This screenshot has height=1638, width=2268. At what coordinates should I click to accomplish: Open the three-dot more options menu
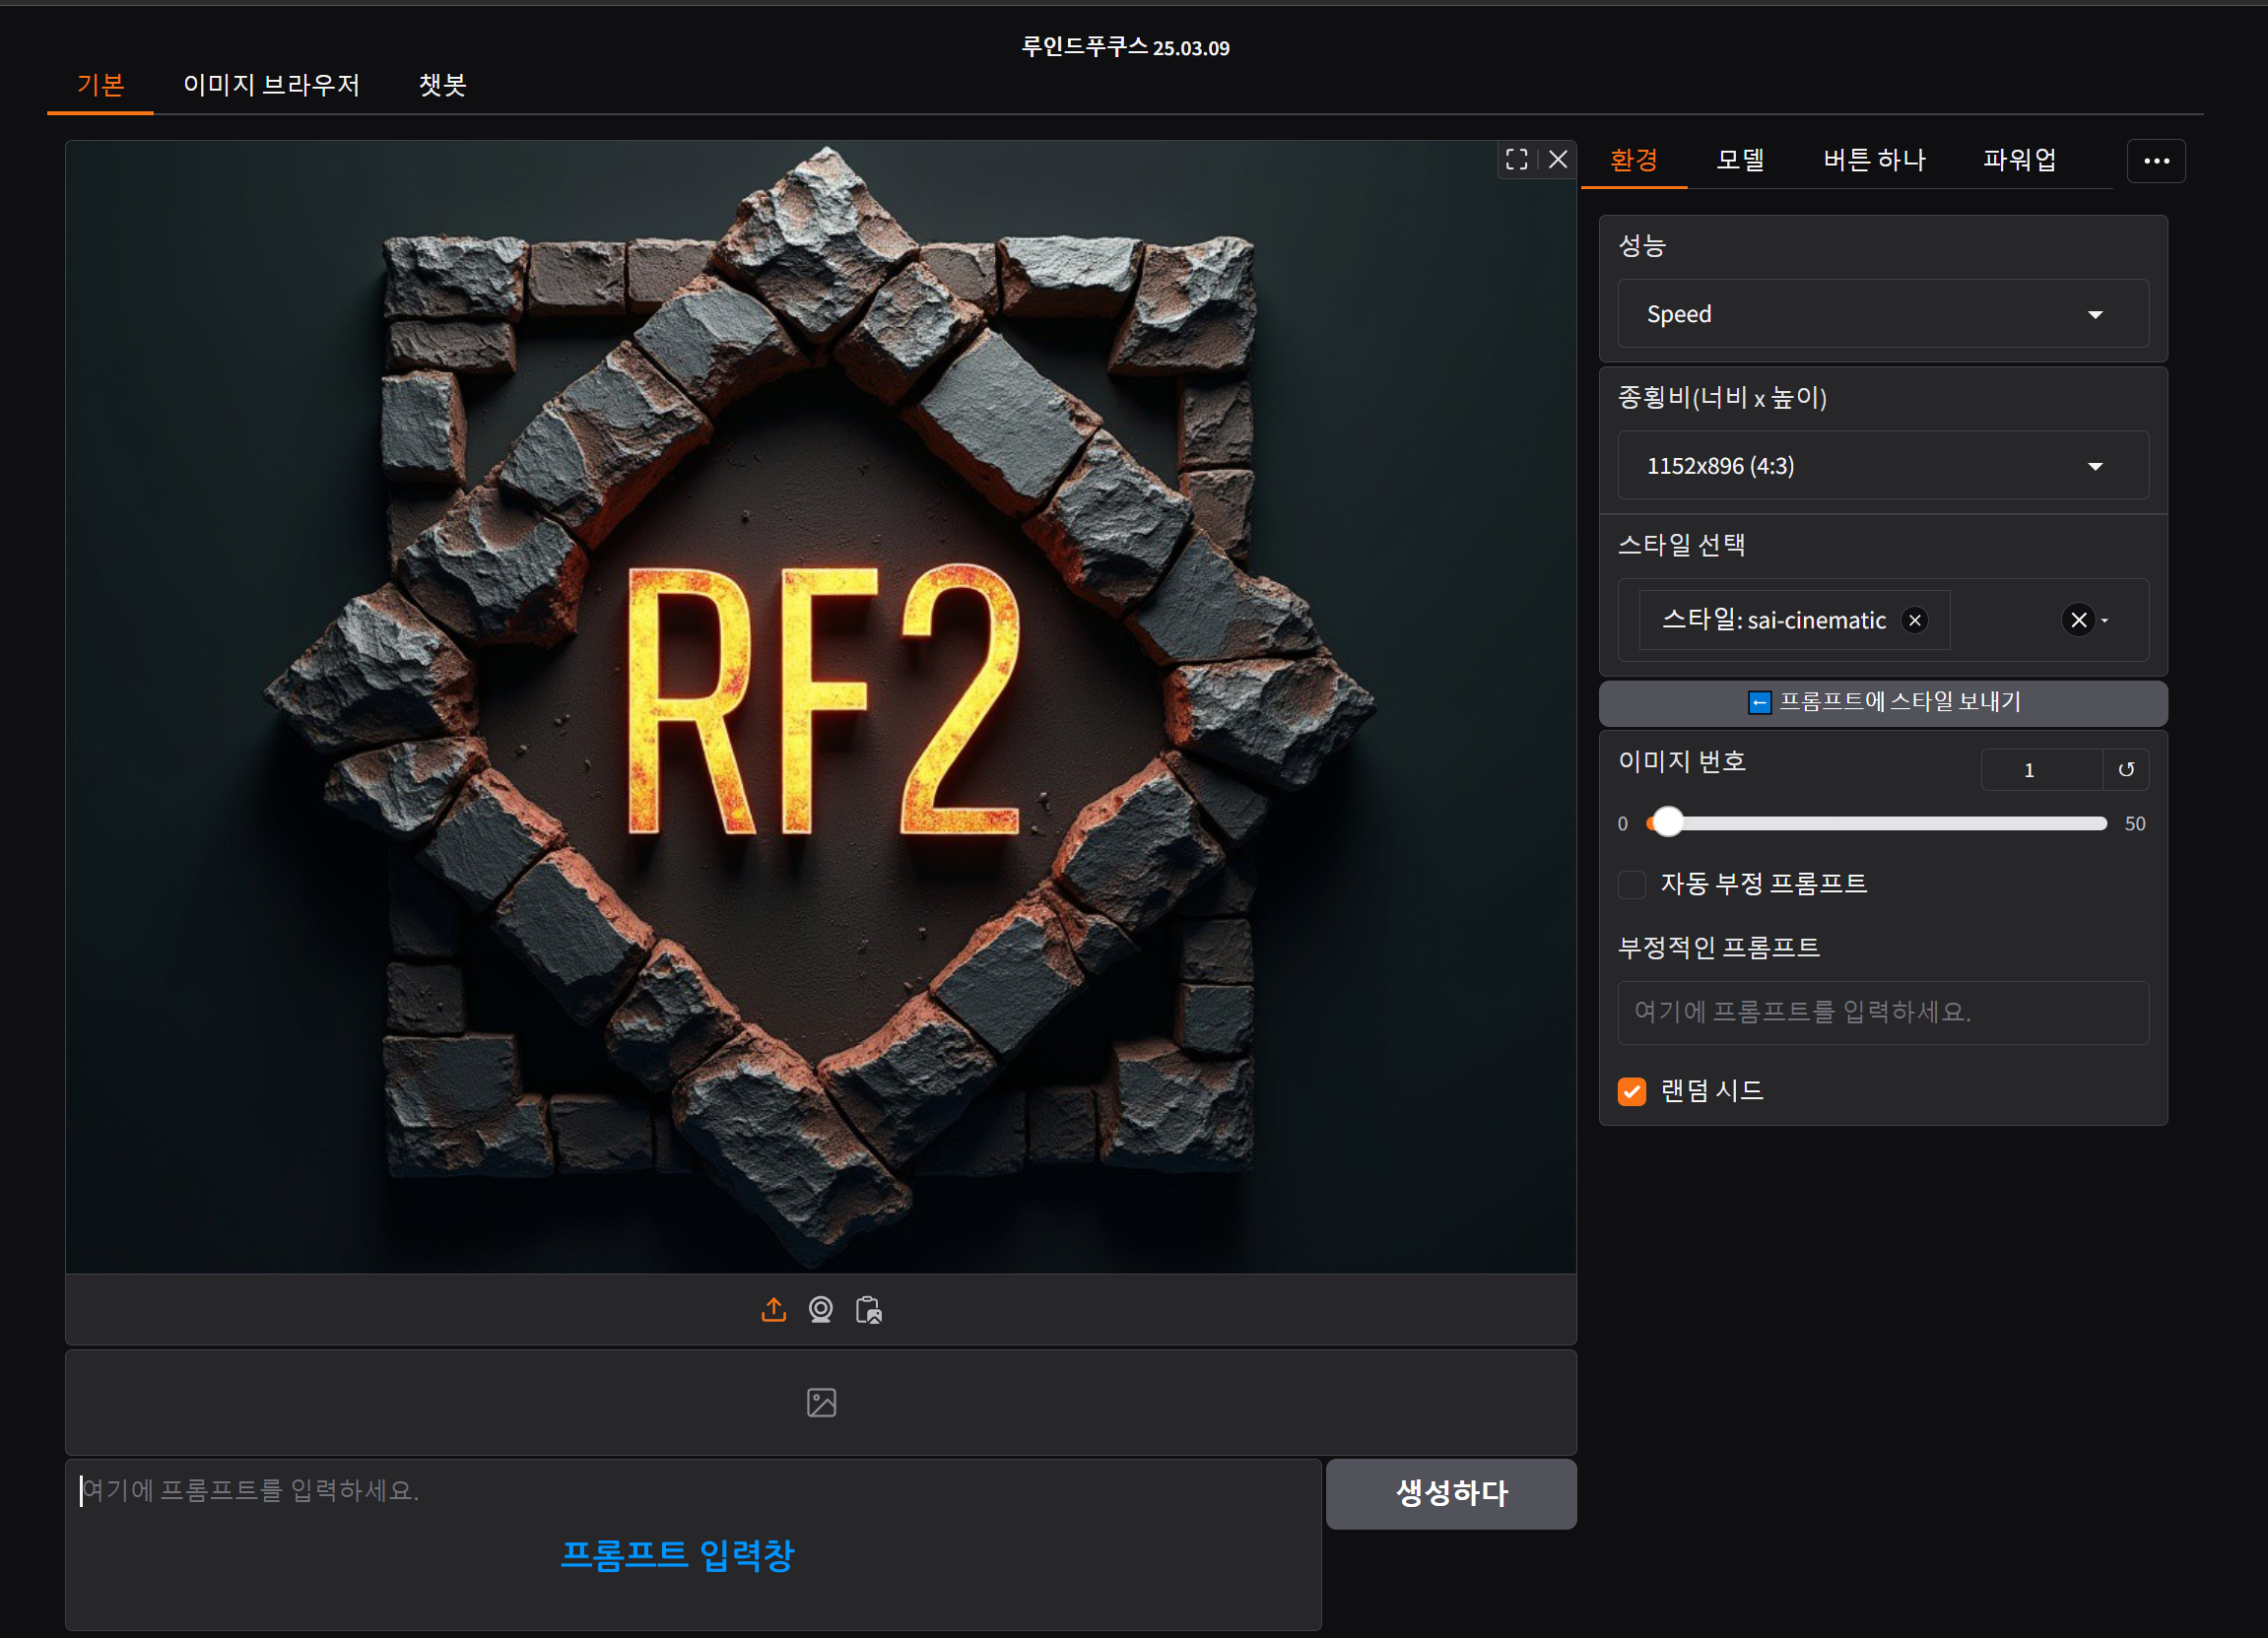(x=2156, y=161)
